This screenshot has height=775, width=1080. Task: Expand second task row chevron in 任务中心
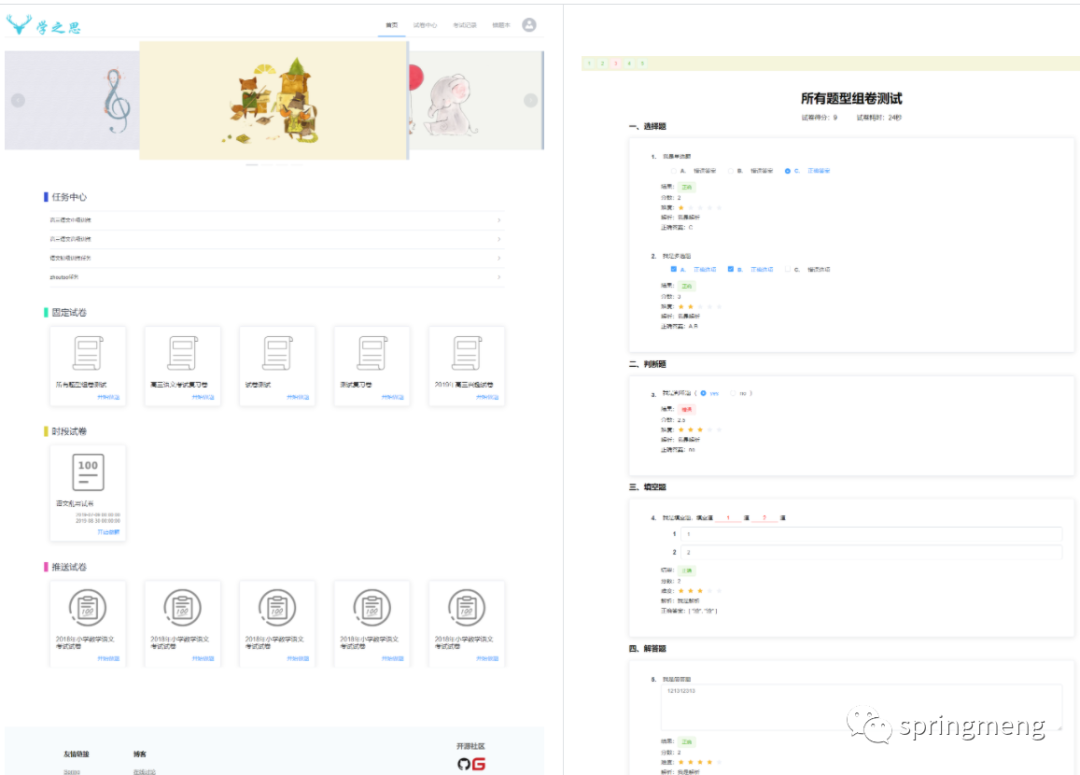click(x=499, y=239)
